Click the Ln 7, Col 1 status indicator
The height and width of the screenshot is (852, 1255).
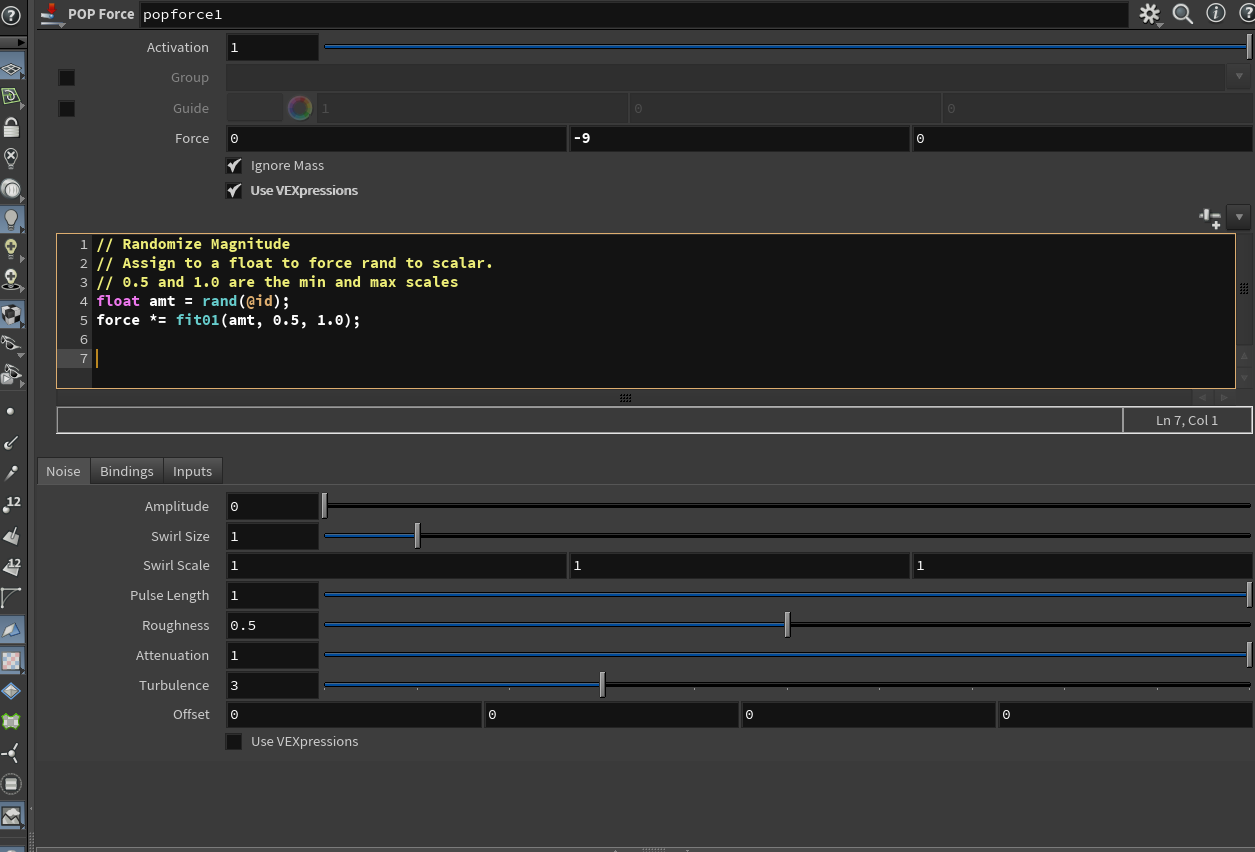click(x=1187, y=420)
